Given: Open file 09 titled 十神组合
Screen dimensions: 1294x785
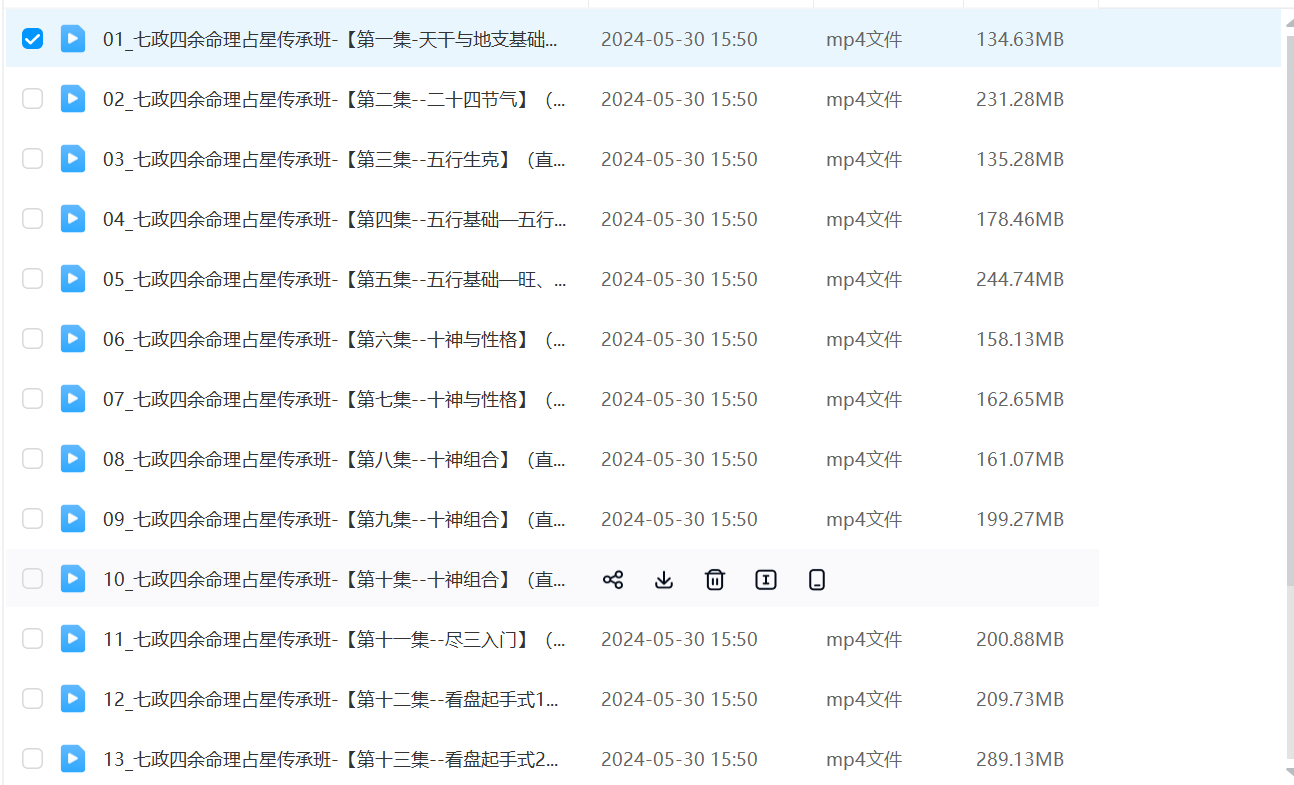Looking at the screenshot, I should click(334, 519).
